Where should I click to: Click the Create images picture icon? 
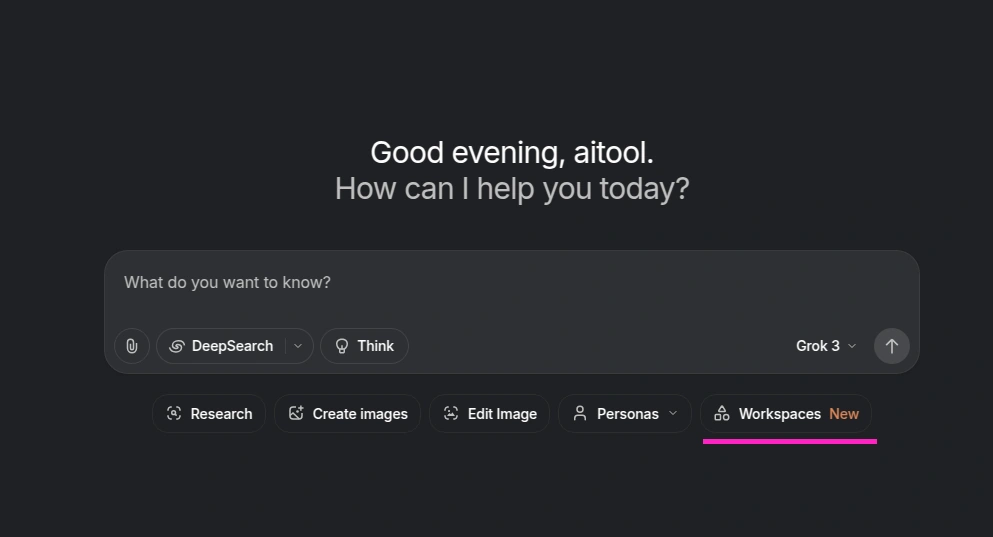coord(296,414)
